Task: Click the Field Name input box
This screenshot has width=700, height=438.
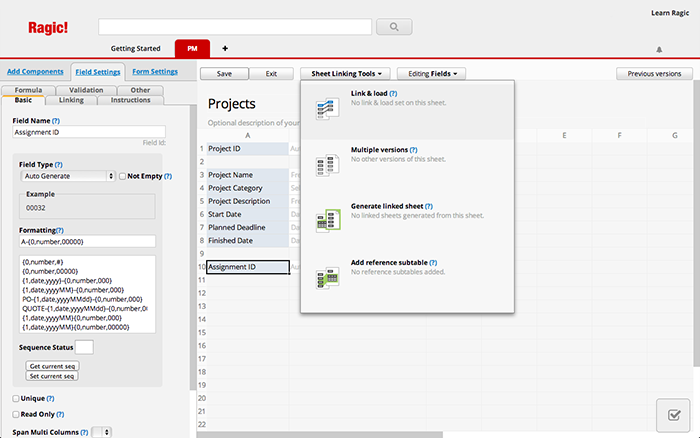Action: click(x=89, y=132)
